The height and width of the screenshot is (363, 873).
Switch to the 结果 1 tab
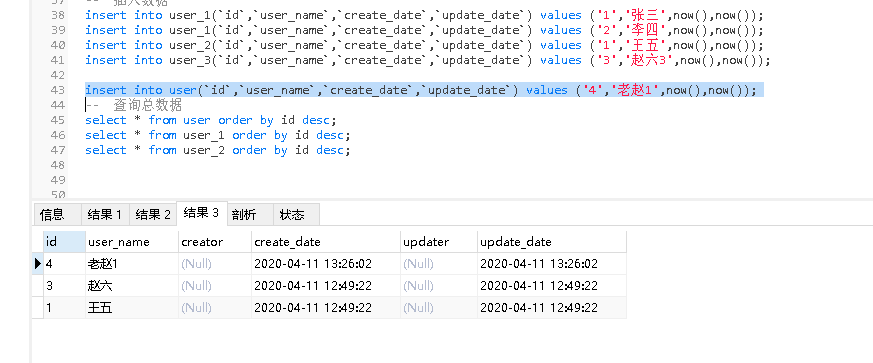105,215
